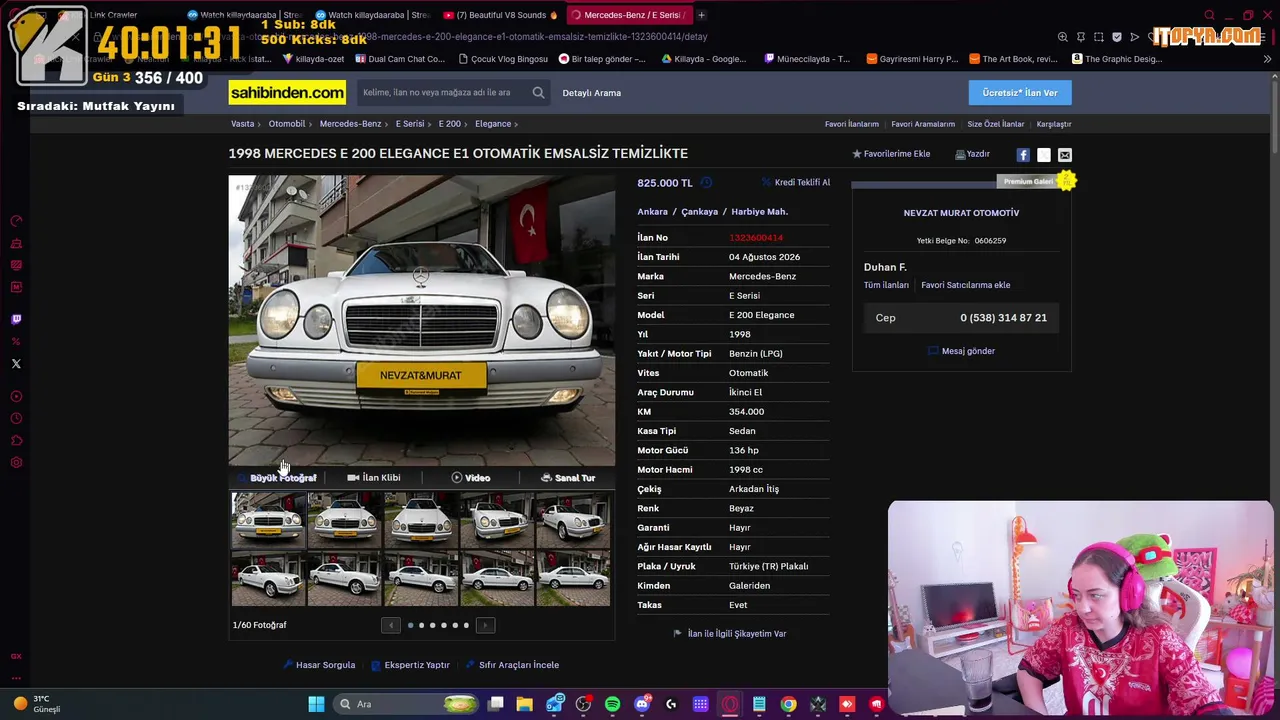Click E Serisi breadcrumb link

410,124
